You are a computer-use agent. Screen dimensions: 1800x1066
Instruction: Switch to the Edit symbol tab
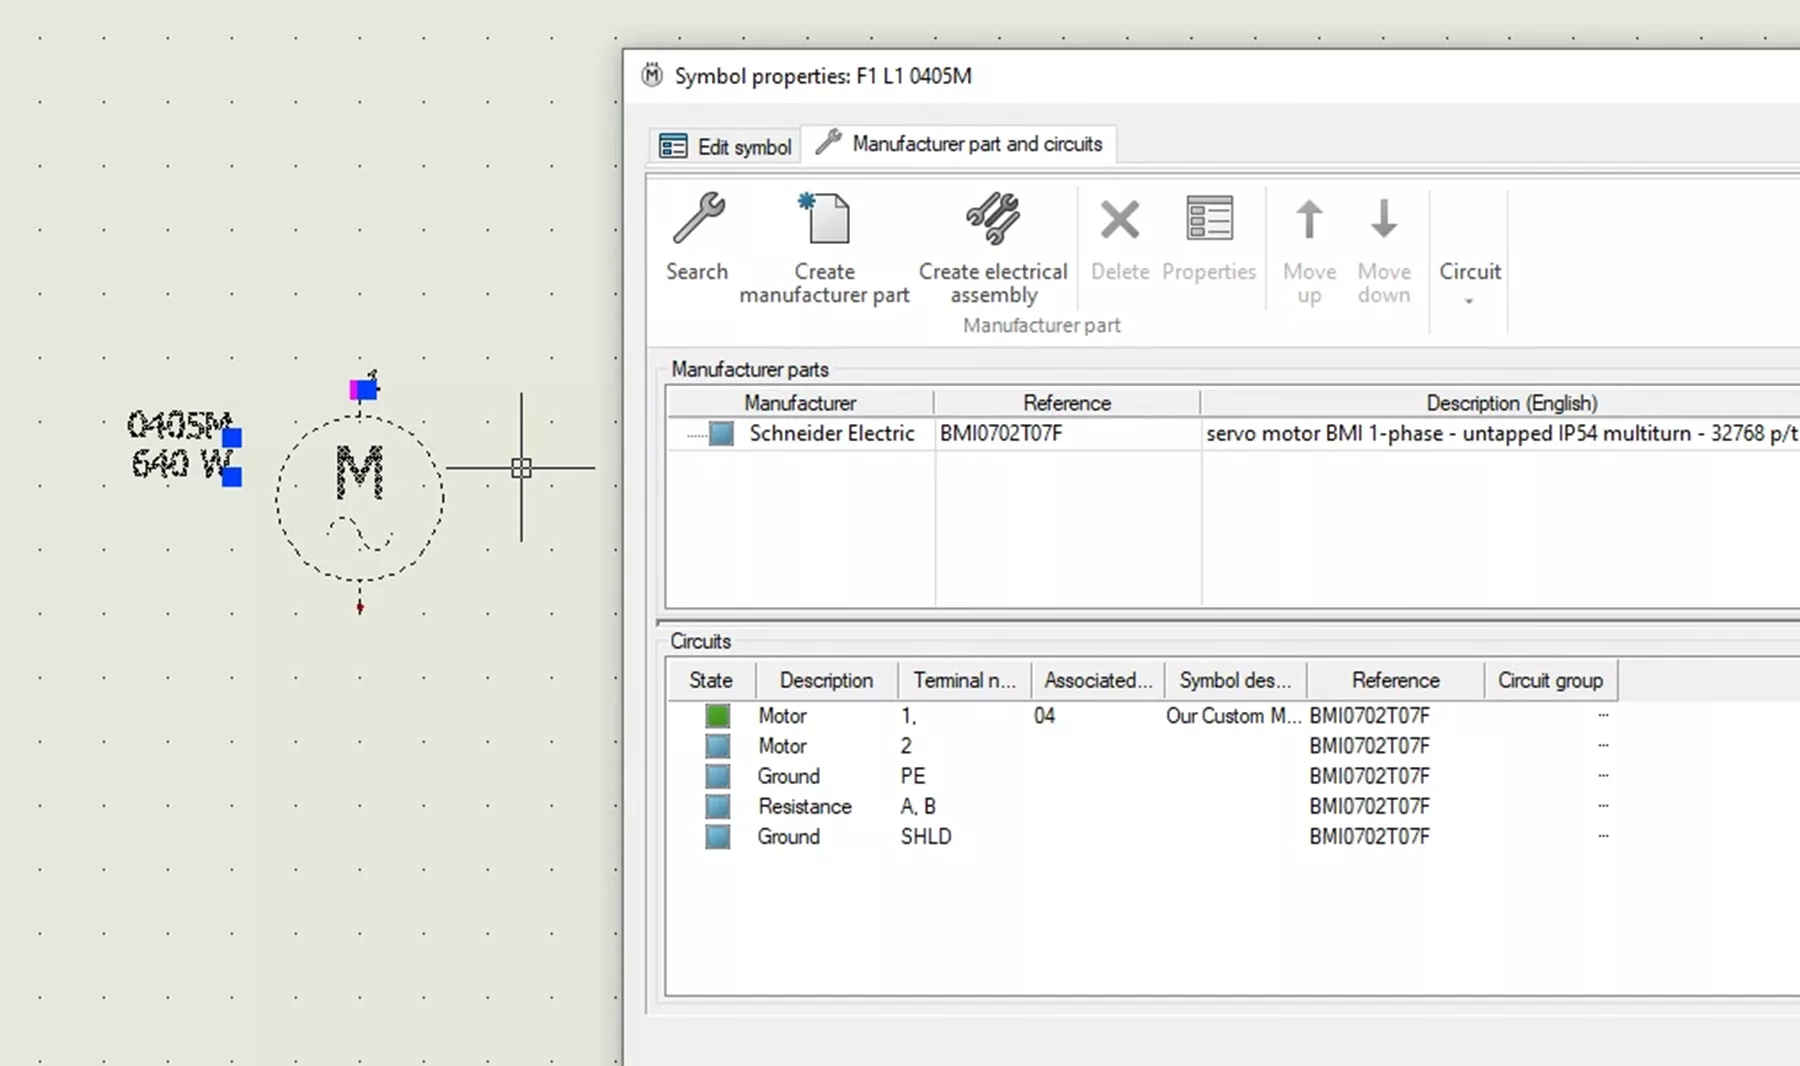[x=725, y=146]
